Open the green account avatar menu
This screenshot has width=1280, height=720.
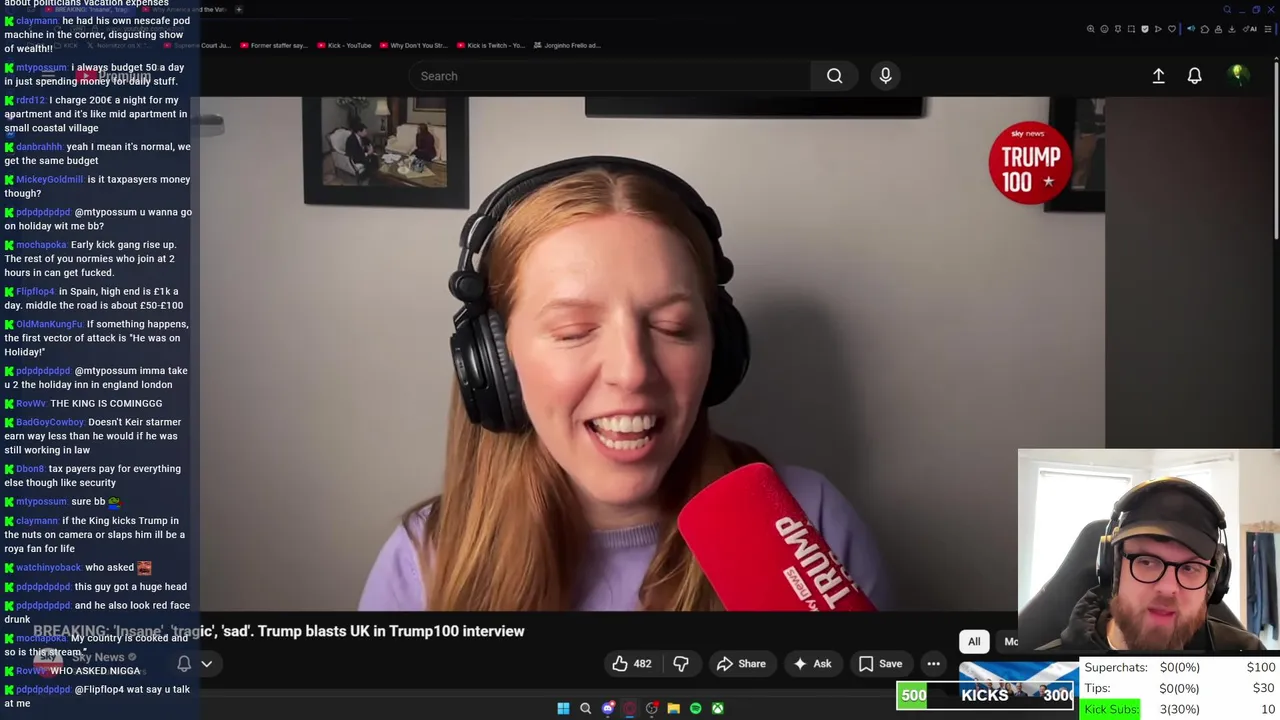point(1237,75)
